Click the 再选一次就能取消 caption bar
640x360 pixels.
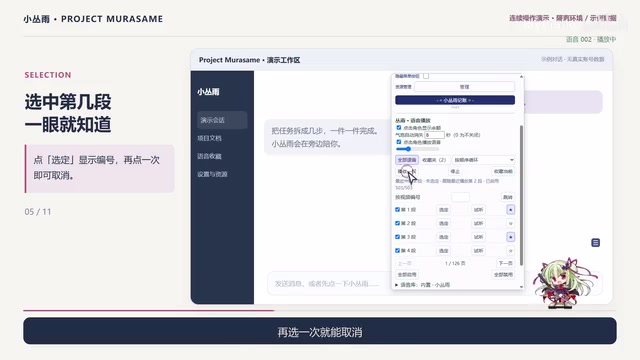tap(320, 331)
